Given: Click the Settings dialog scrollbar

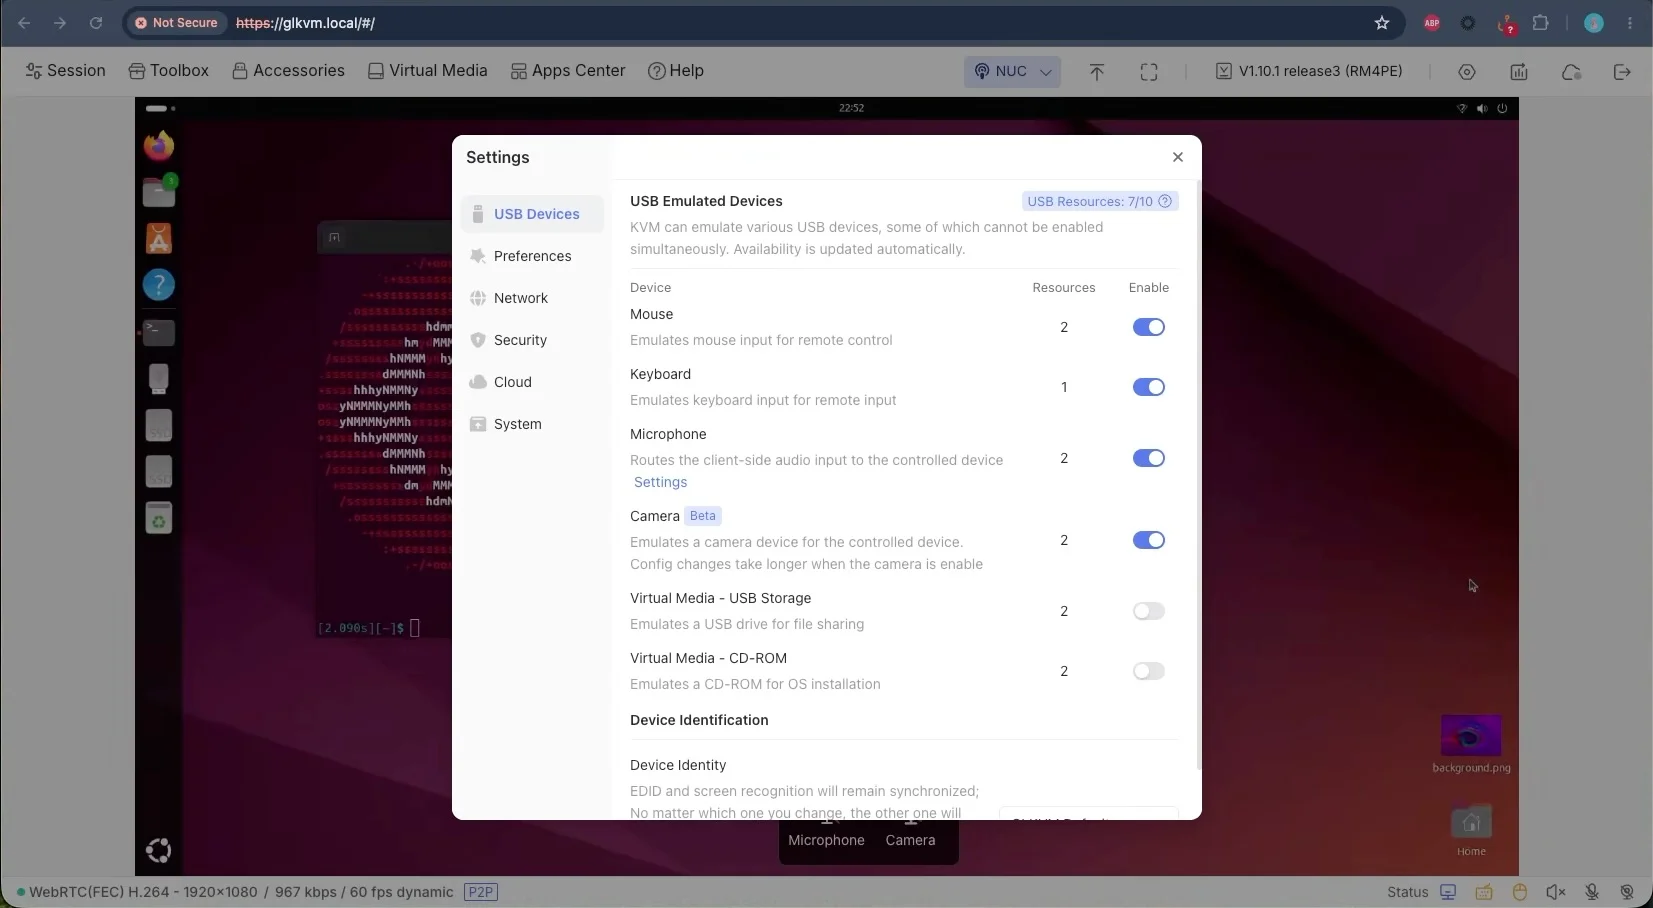Looking at the screenshot, I should [x=1198, y=476].
